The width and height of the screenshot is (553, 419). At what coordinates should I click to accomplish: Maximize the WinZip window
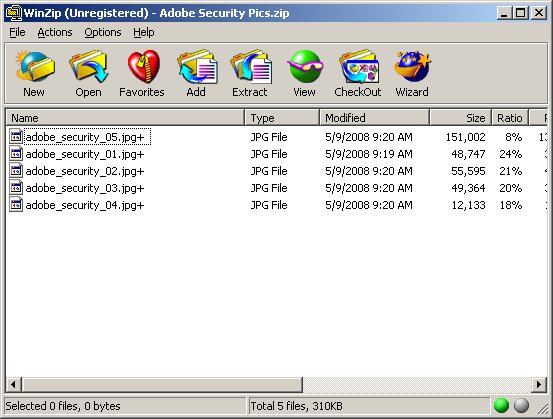(521, 13)
